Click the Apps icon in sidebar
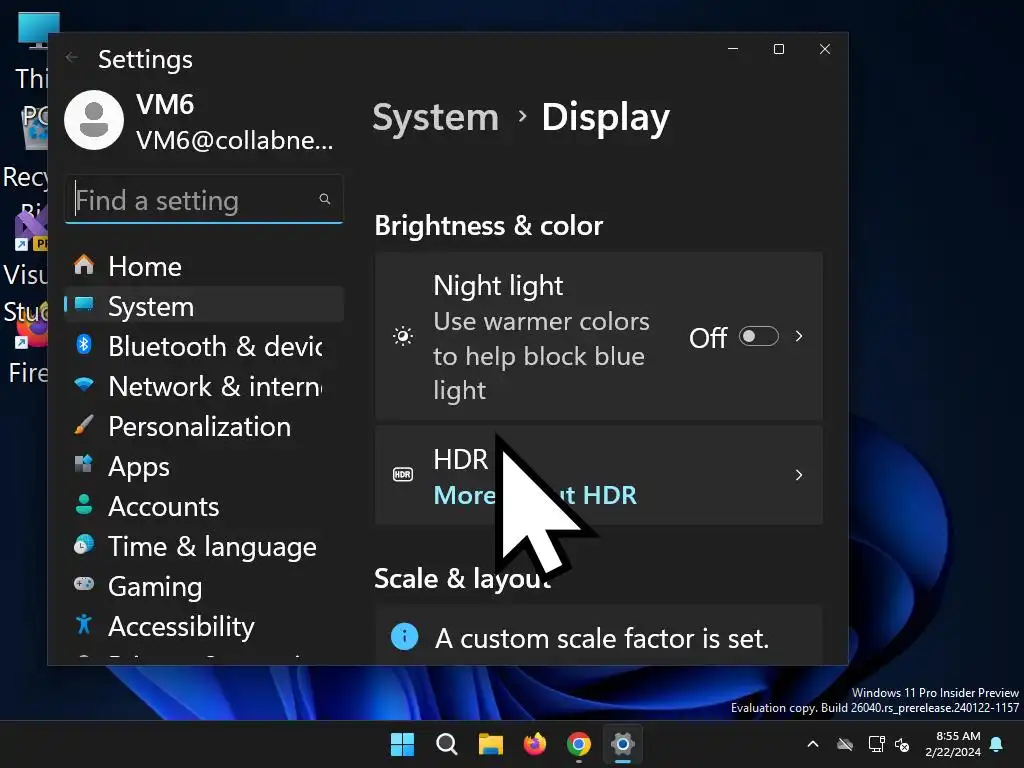 84,464
